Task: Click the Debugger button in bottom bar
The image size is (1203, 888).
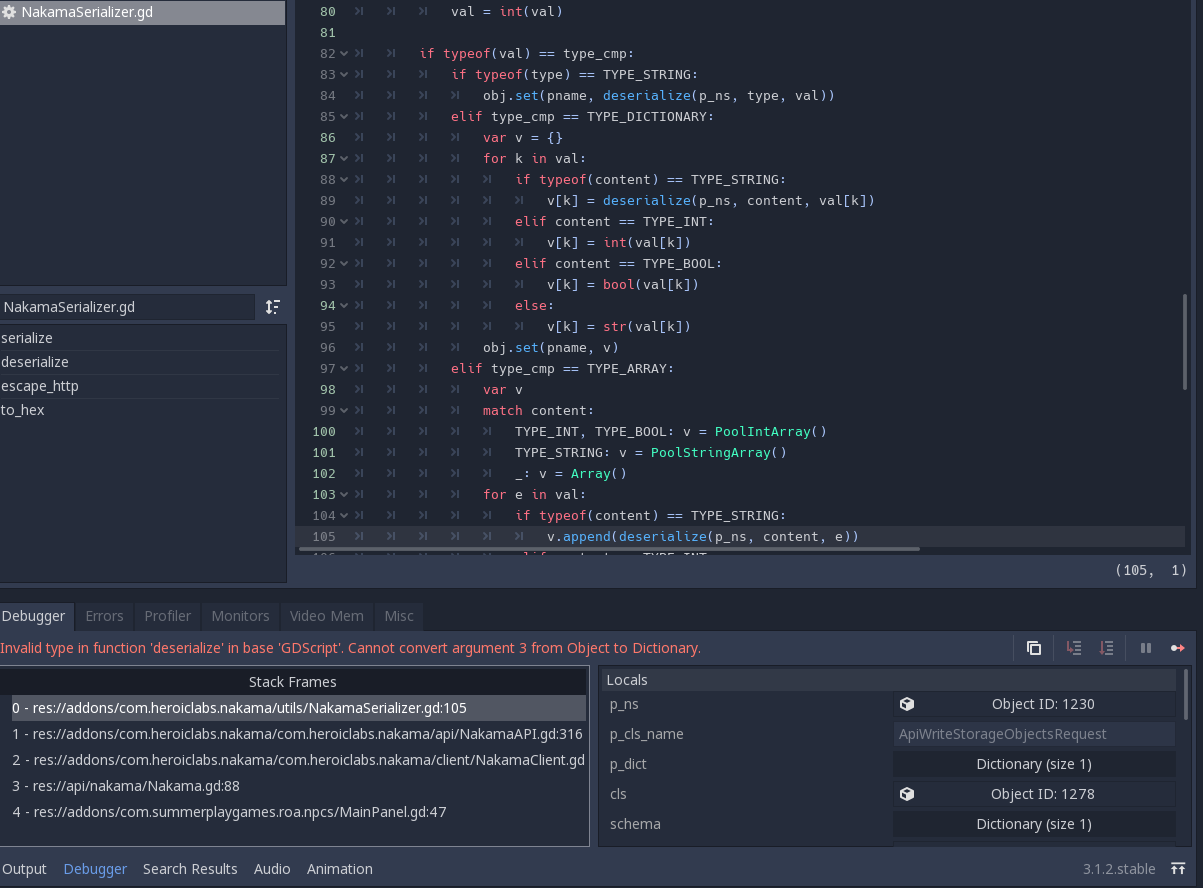Action: (x=95, y=869)
